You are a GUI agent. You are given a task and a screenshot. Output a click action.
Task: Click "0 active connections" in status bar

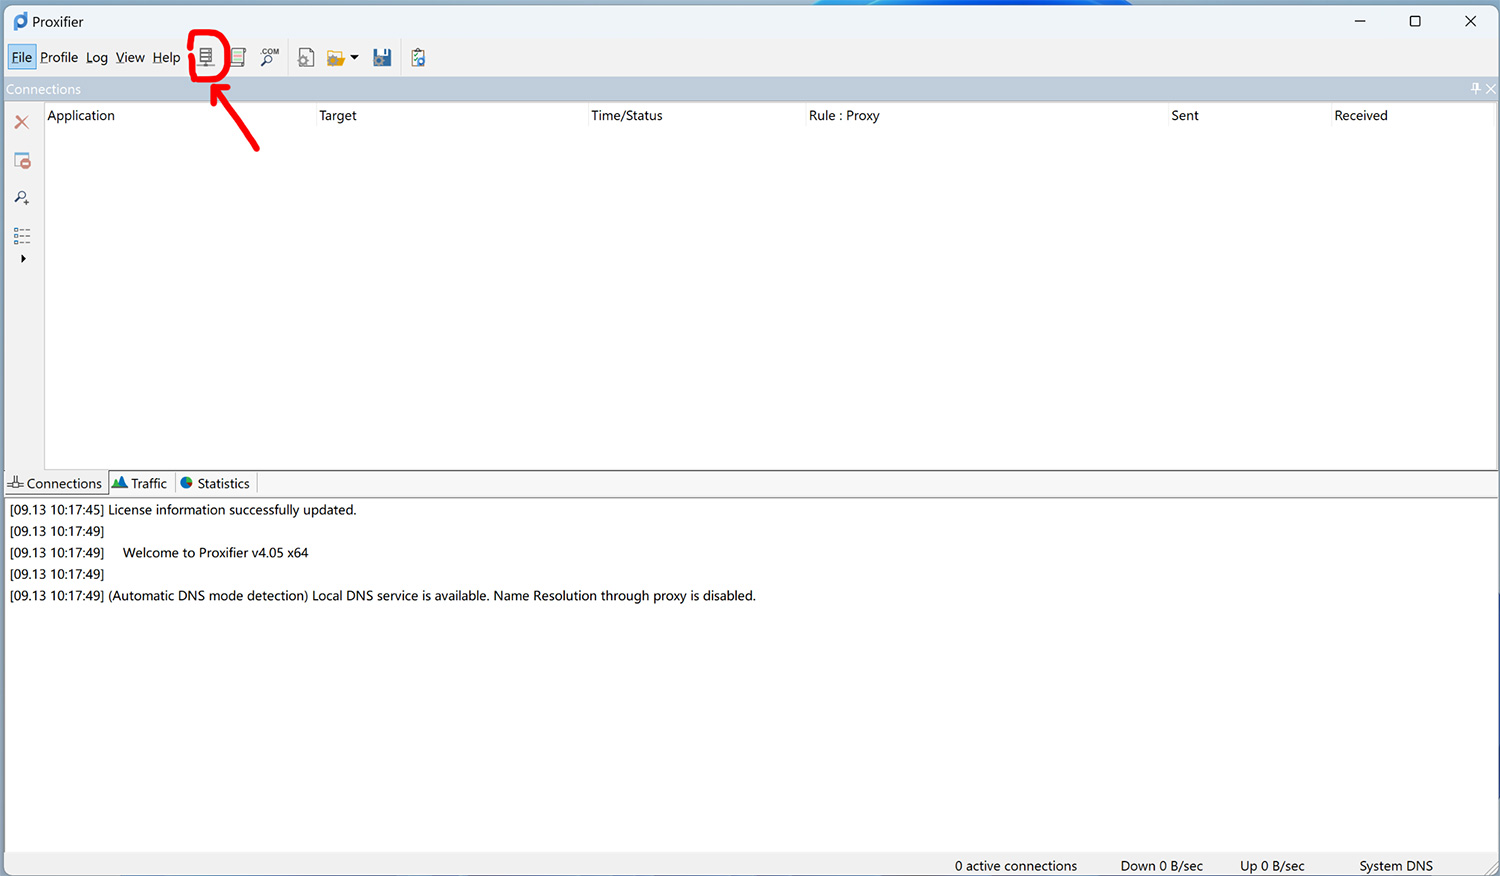click(1016, 866)
